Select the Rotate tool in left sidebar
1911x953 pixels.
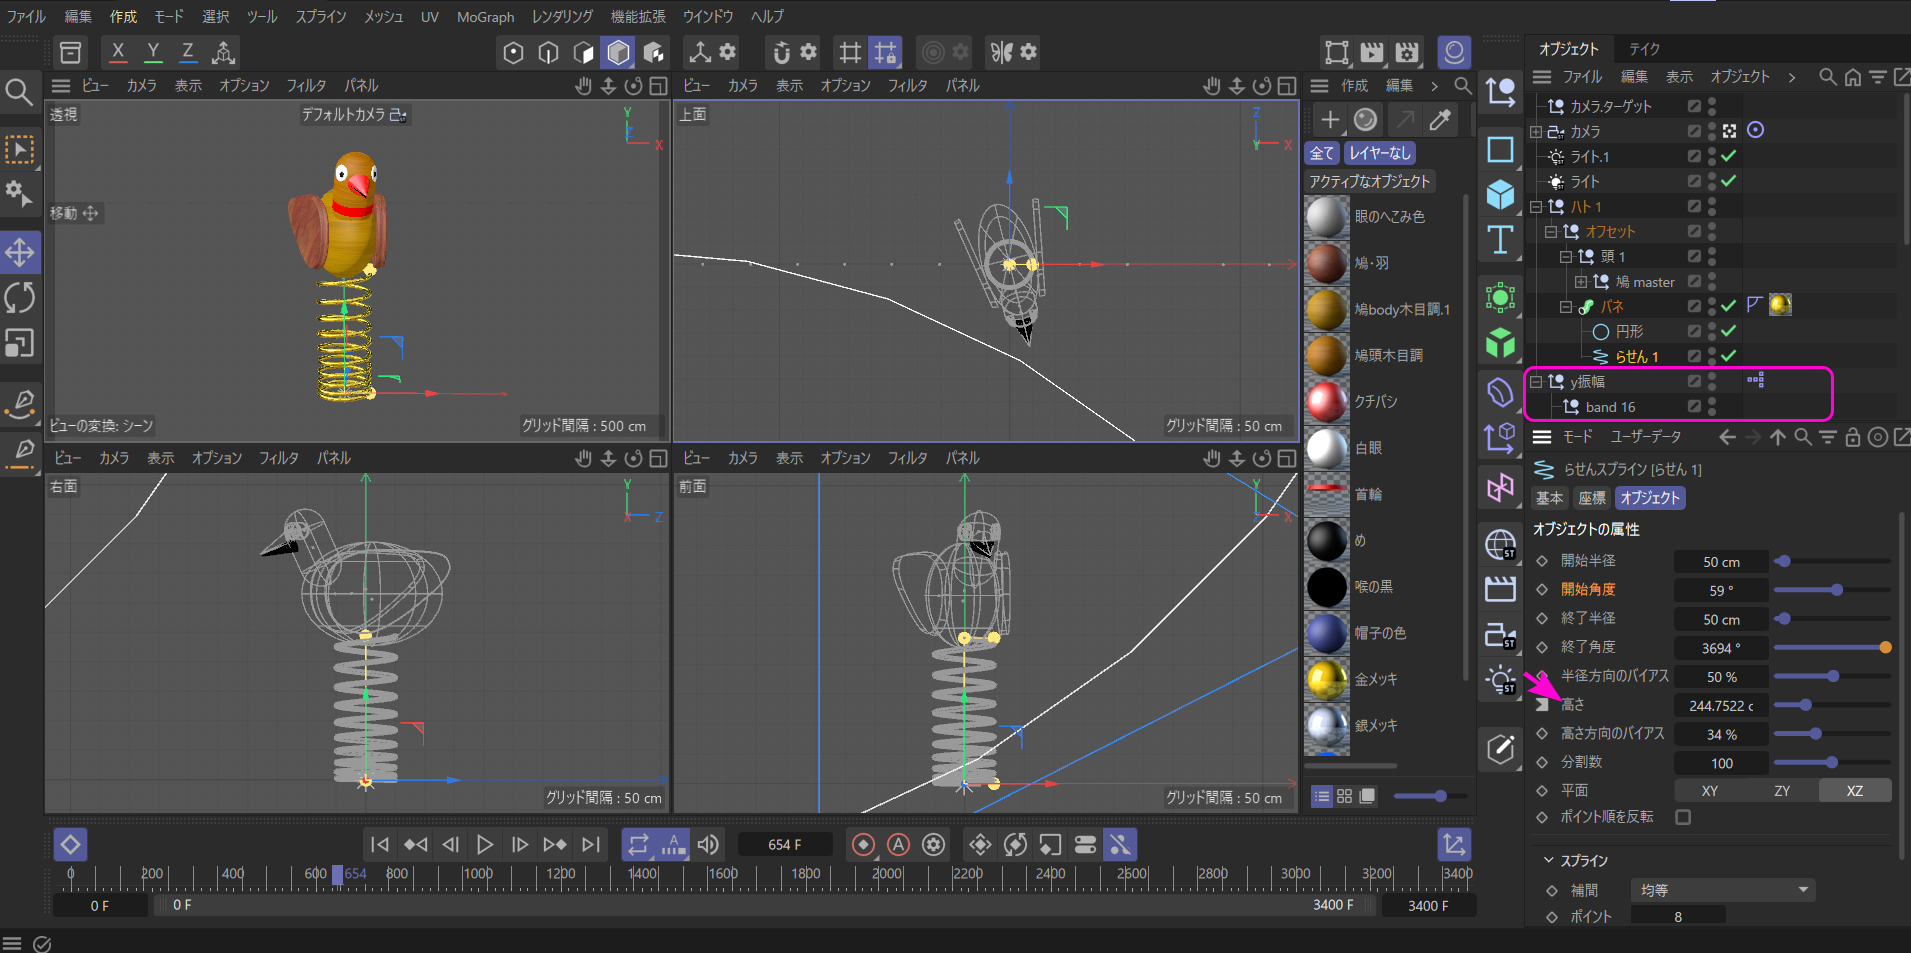tap(20, 298)
